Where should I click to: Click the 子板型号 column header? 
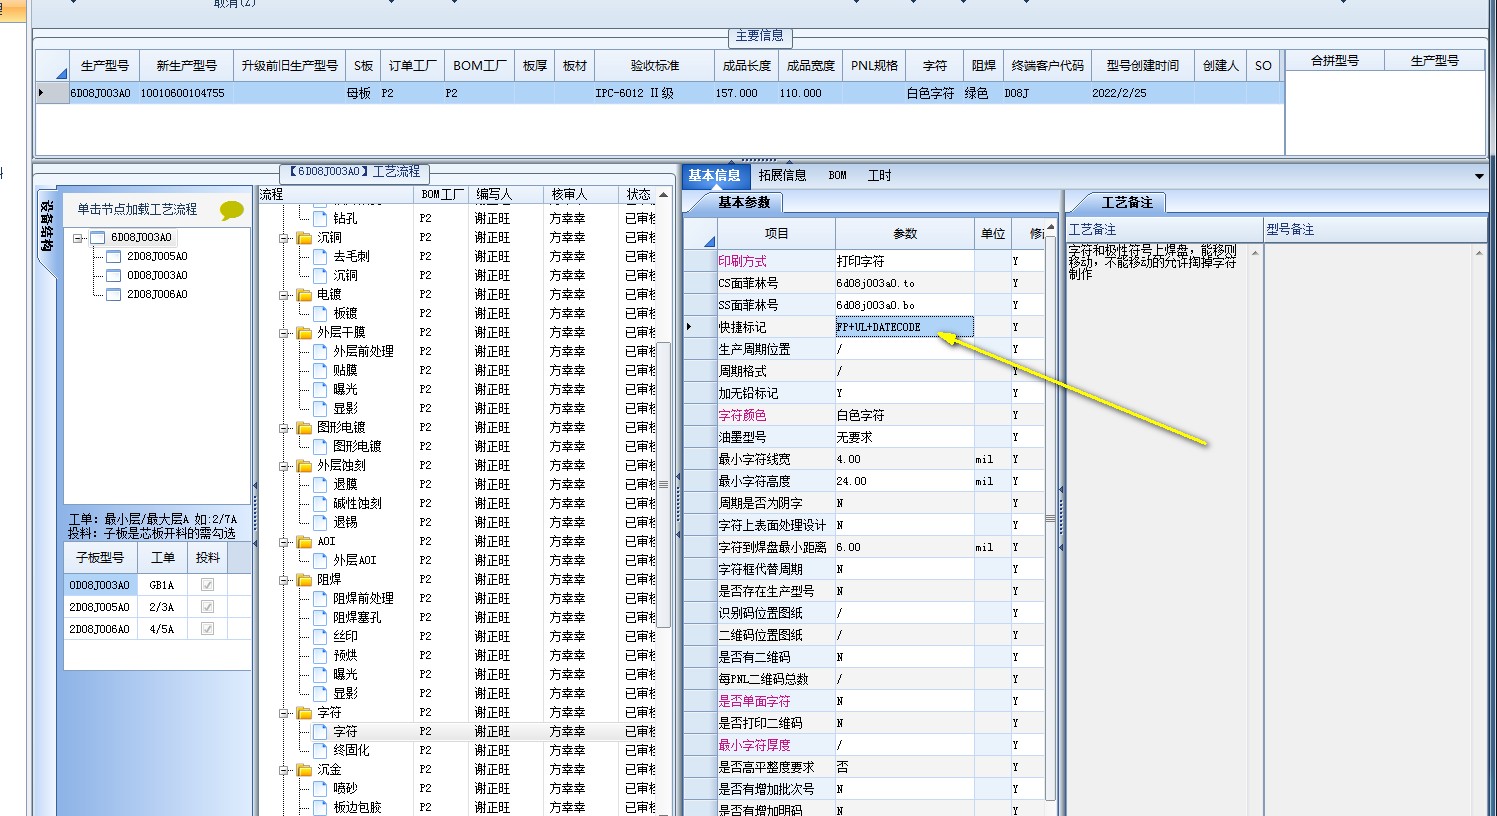[x=100, y=558]
